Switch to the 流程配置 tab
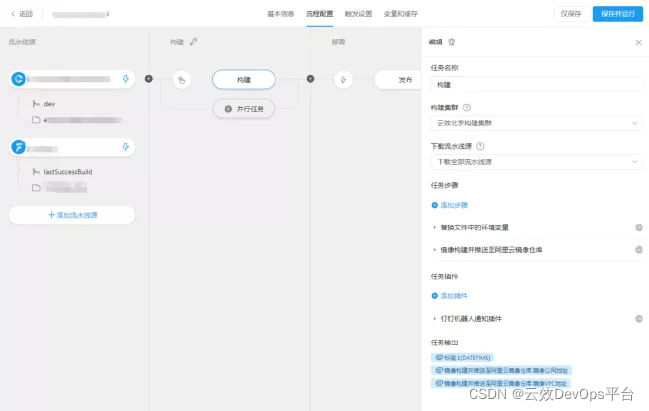 tap(320, 14)
